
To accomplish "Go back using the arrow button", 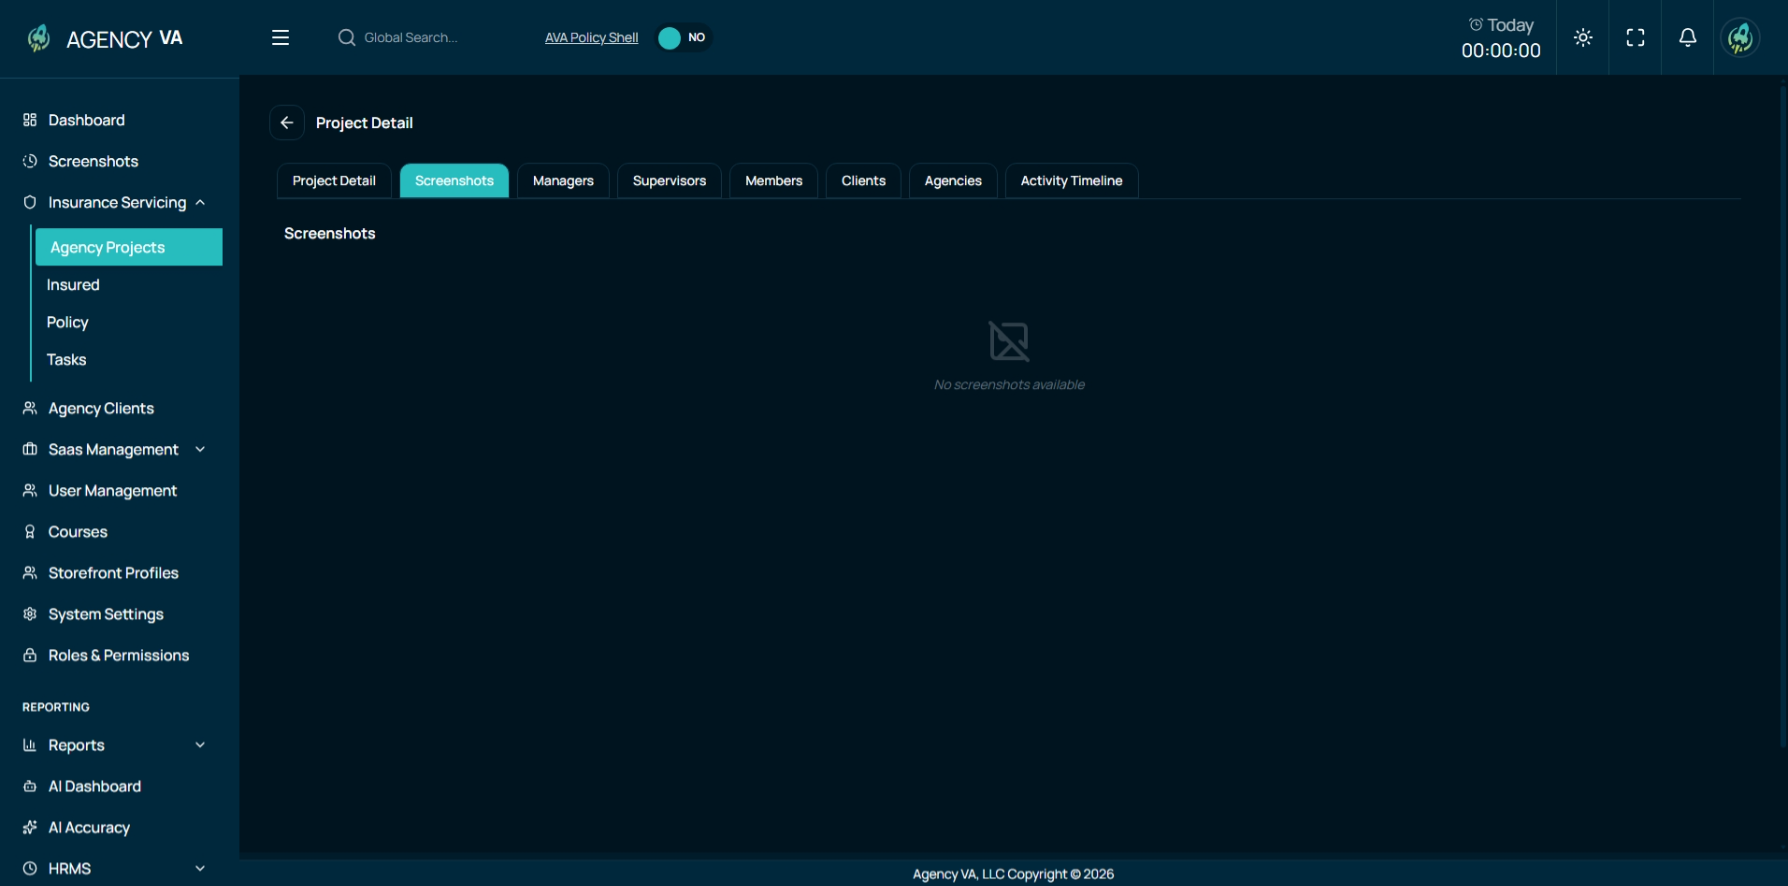I will click(x=287, y=123).
